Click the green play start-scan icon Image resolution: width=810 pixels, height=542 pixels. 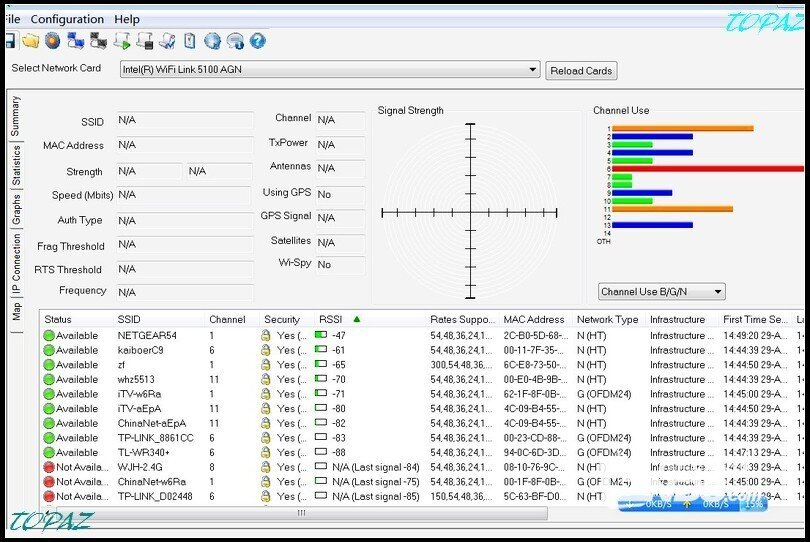point(121,41)
